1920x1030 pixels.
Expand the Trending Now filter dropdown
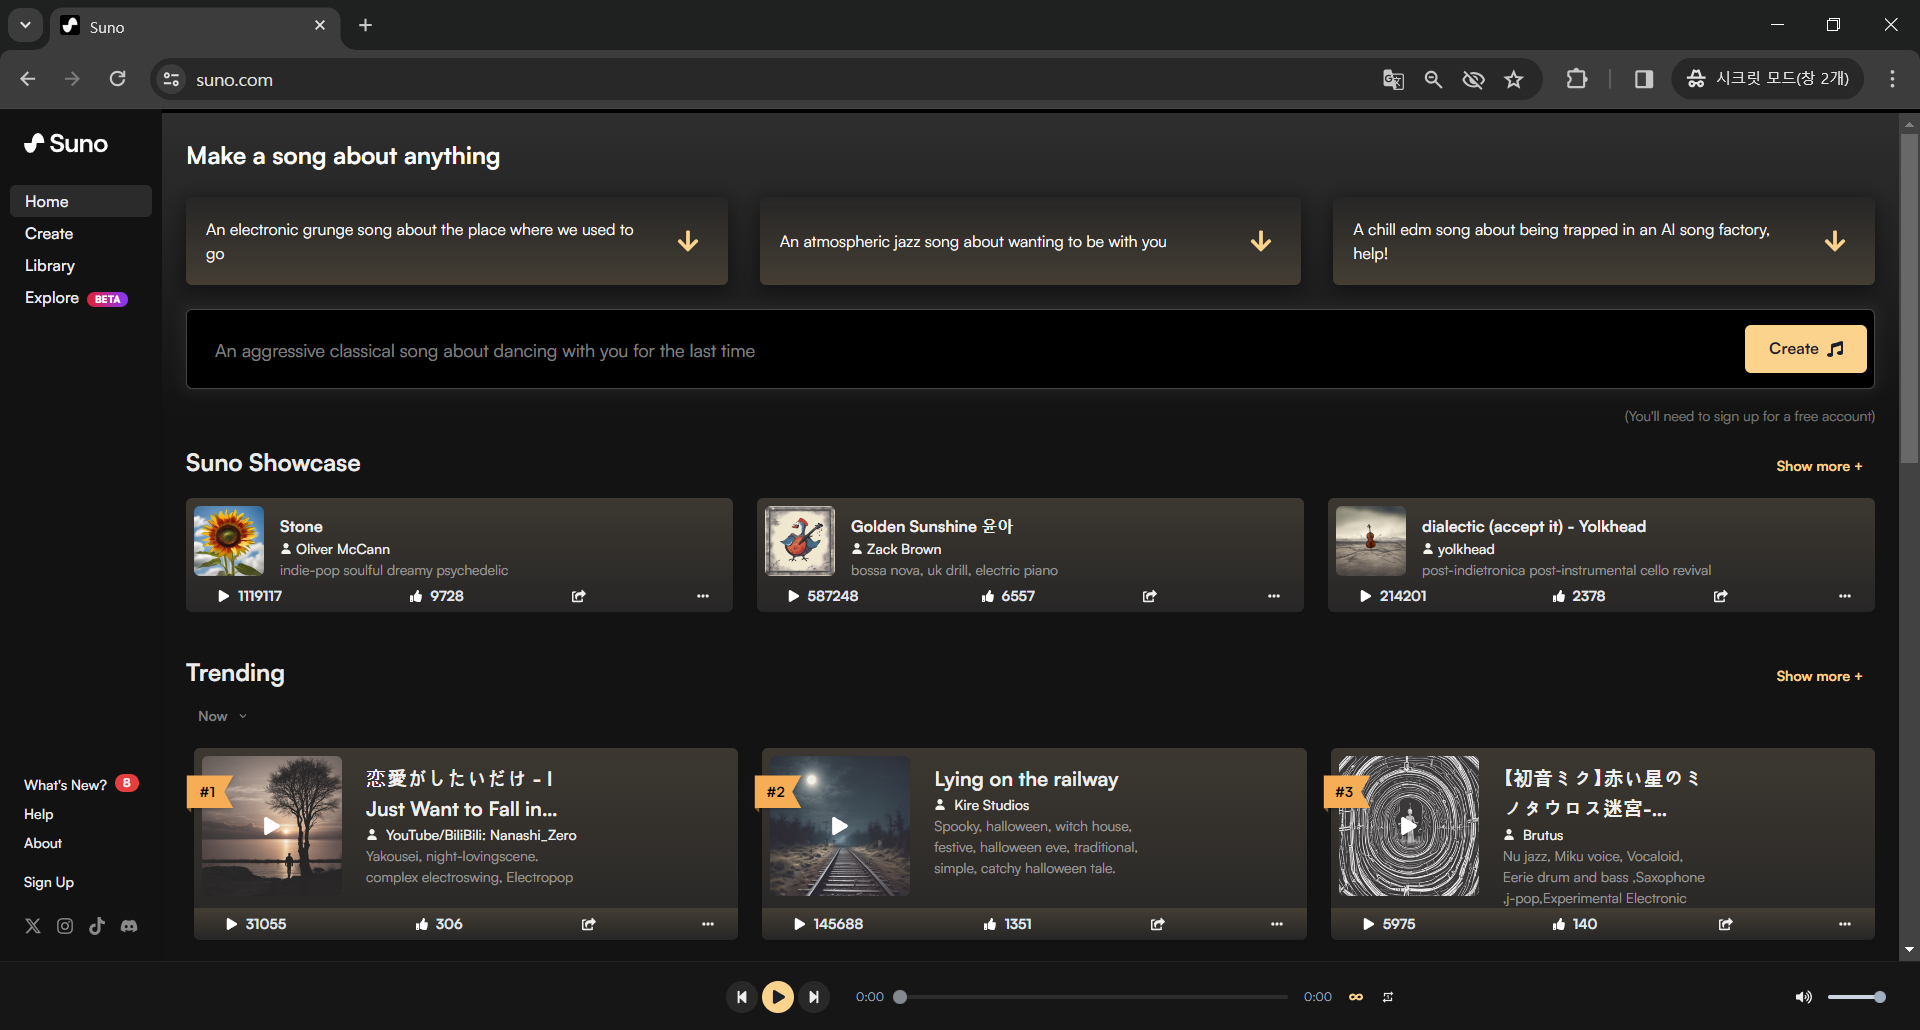(222, 716)
